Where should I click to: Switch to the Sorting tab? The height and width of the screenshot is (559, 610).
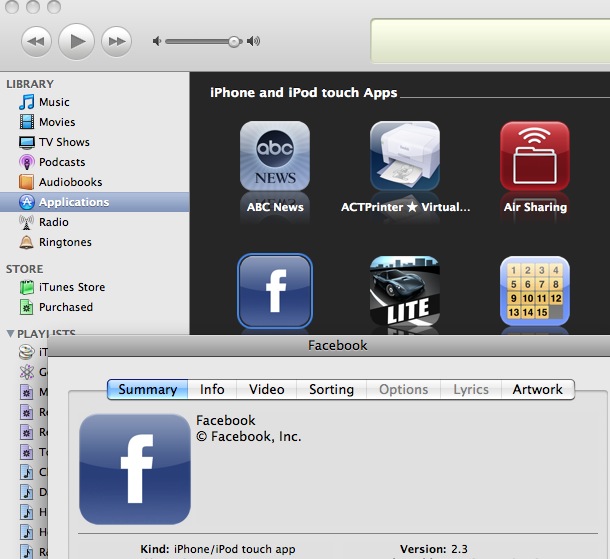[331, 389]
